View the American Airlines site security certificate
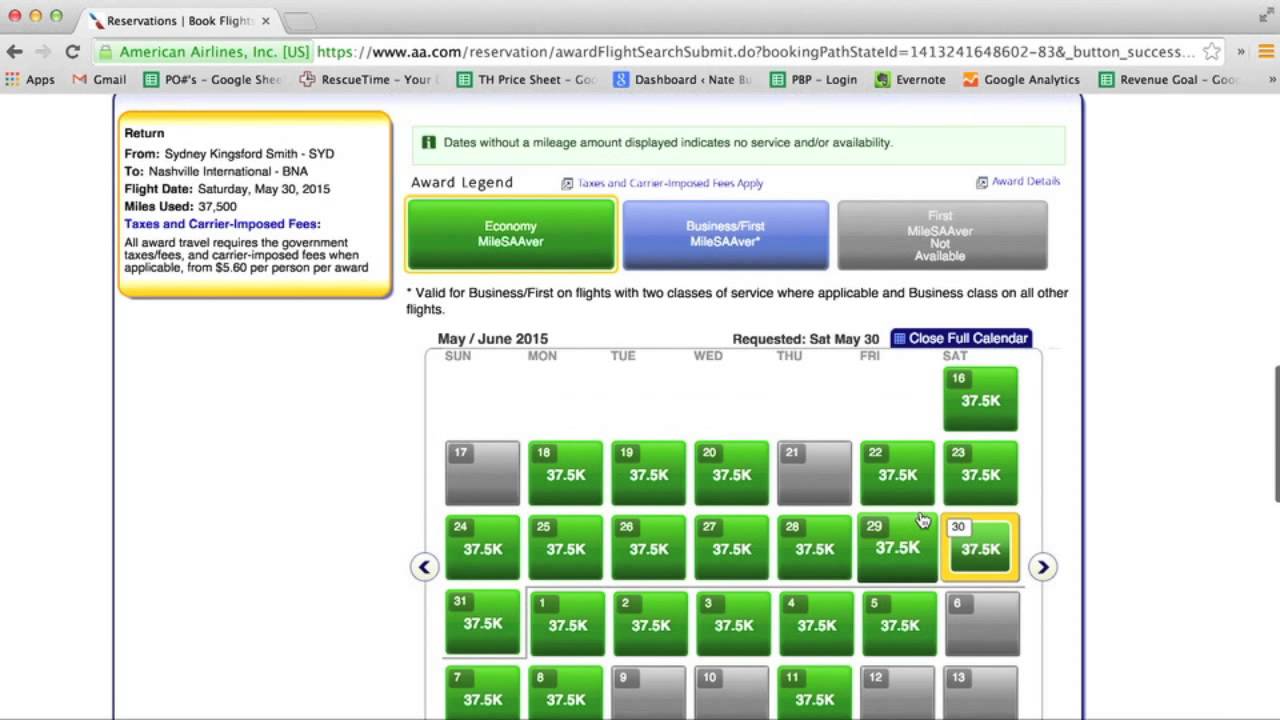The width and height of the screenshot is (1280, 720). [204, 52]
